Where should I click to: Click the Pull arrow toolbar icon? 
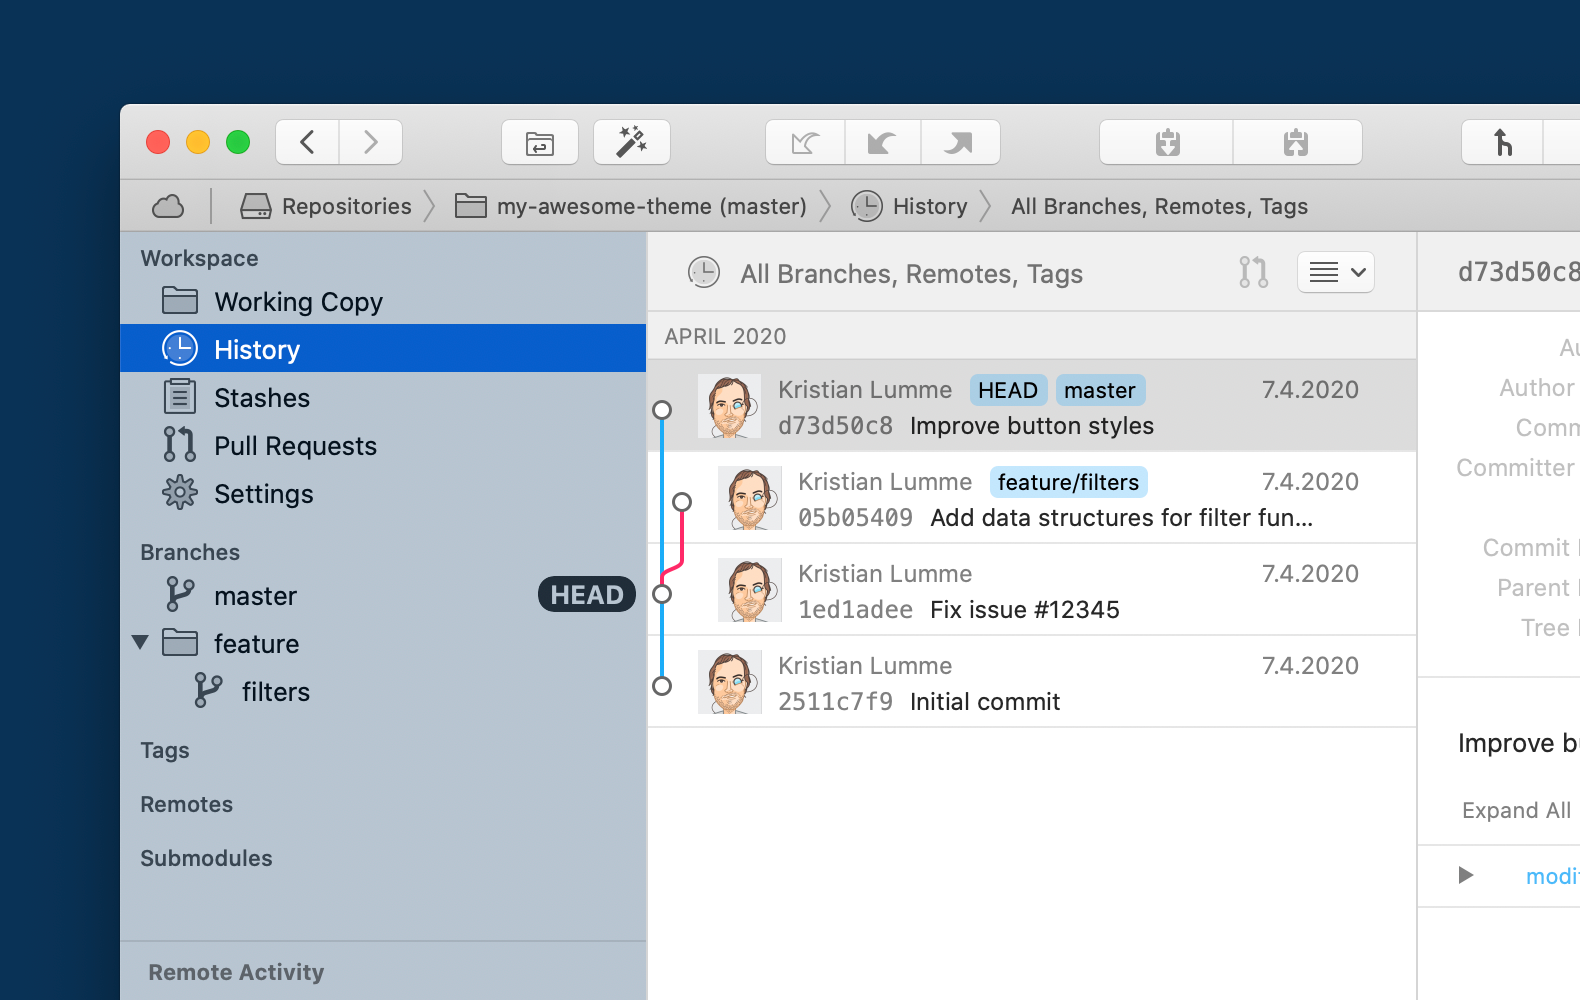882,143
